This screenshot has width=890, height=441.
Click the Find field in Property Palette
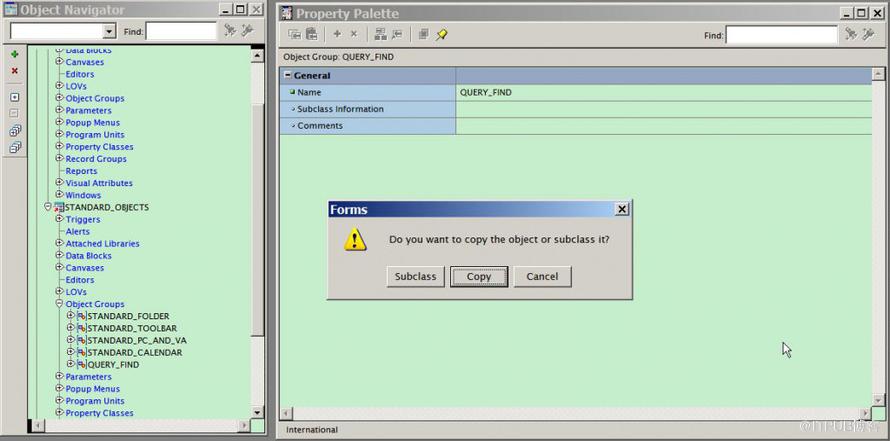(782, 35)
